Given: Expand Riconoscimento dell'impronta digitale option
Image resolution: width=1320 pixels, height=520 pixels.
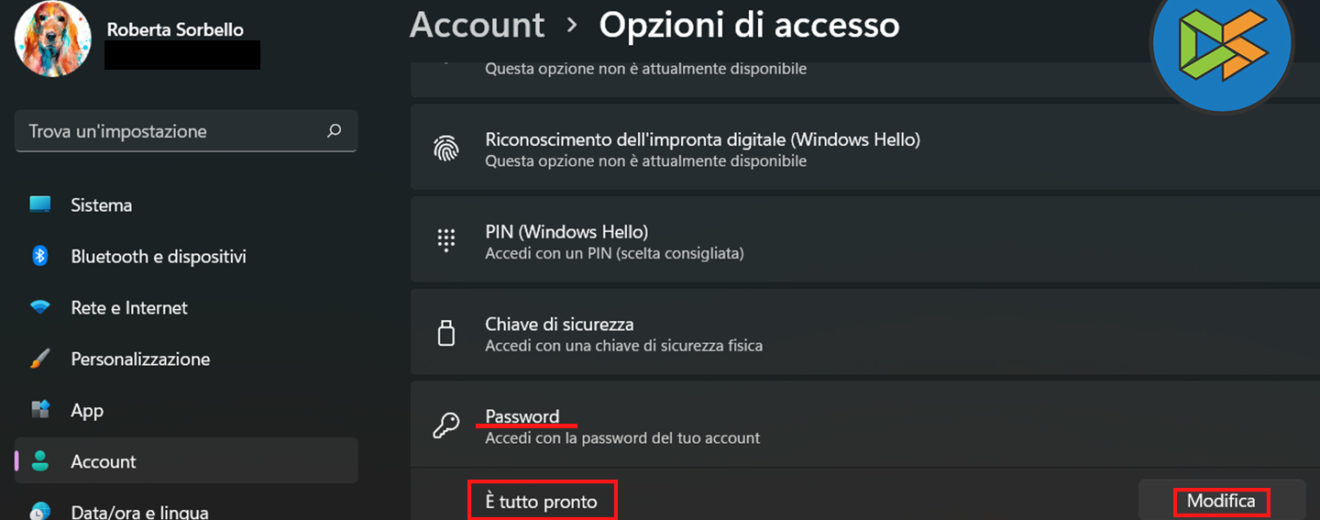Looking at the screenshot, I should click(860, 149).
